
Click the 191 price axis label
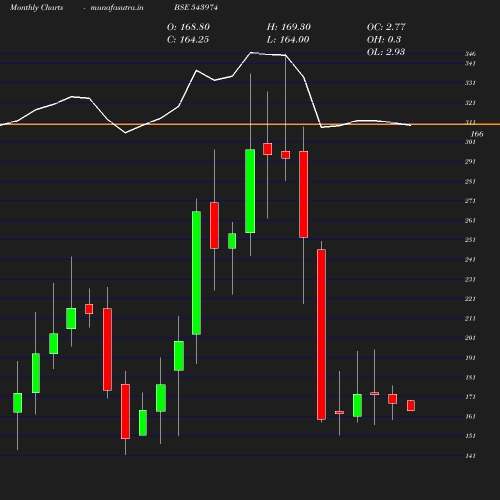(470, 358)
